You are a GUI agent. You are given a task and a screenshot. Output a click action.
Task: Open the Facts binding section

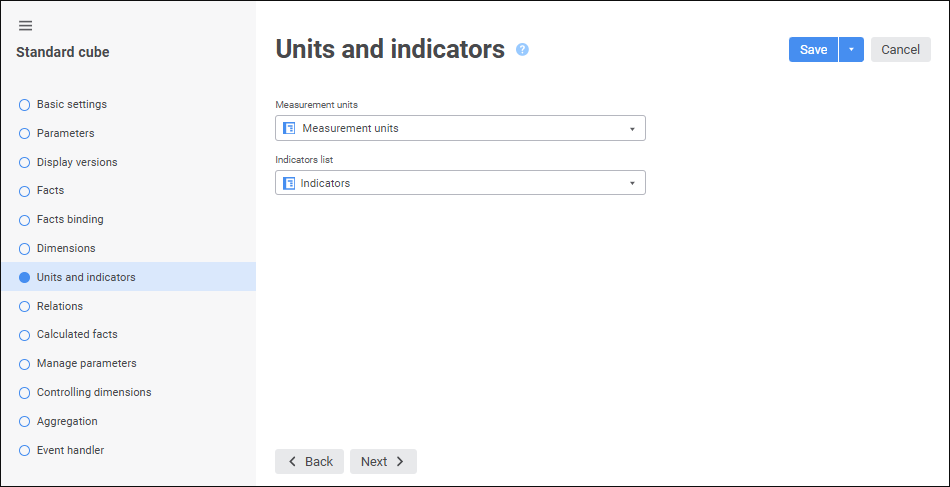click(x=70, y=219)
